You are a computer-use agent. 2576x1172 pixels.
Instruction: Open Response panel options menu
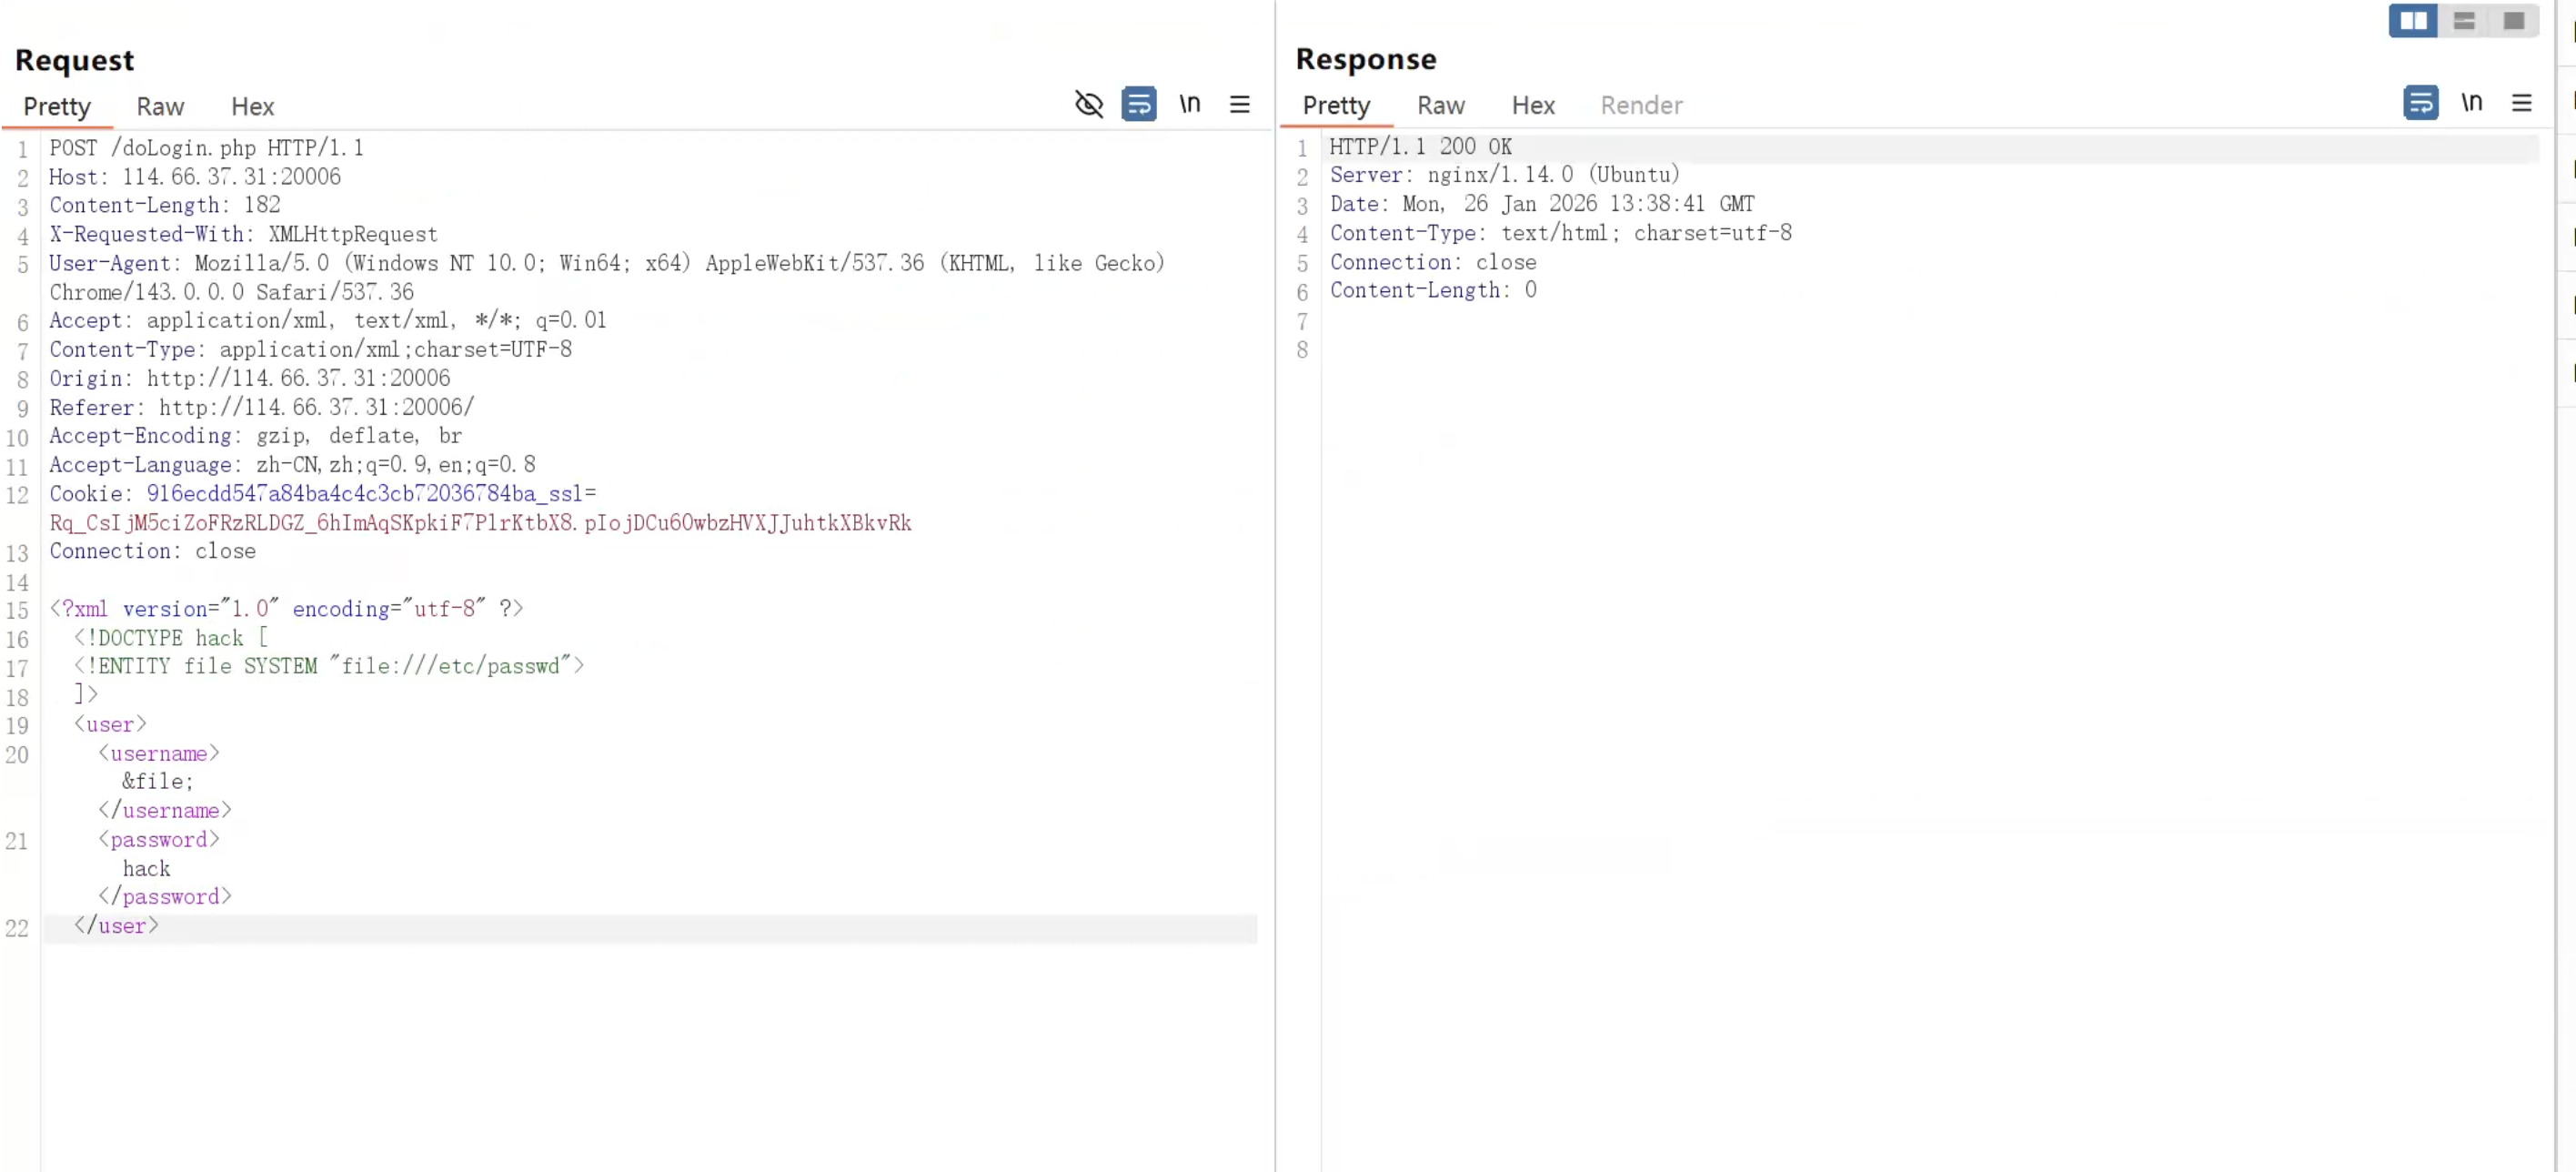pyautogui.click(x=2521, y=102)
